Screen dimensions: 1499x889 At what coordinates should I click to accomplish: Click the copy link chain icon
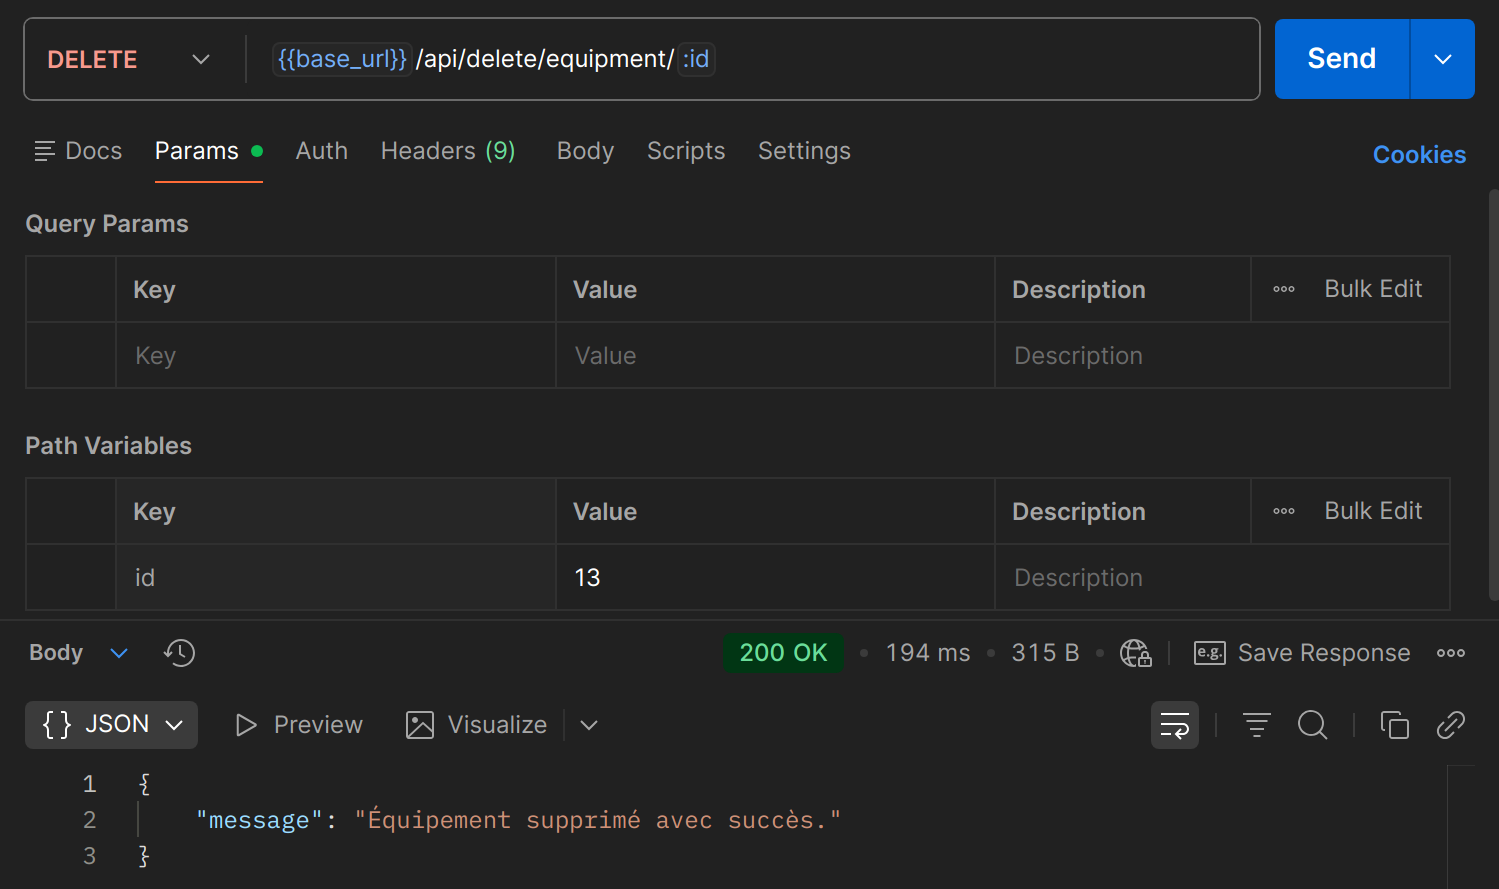click(1451, 725)
